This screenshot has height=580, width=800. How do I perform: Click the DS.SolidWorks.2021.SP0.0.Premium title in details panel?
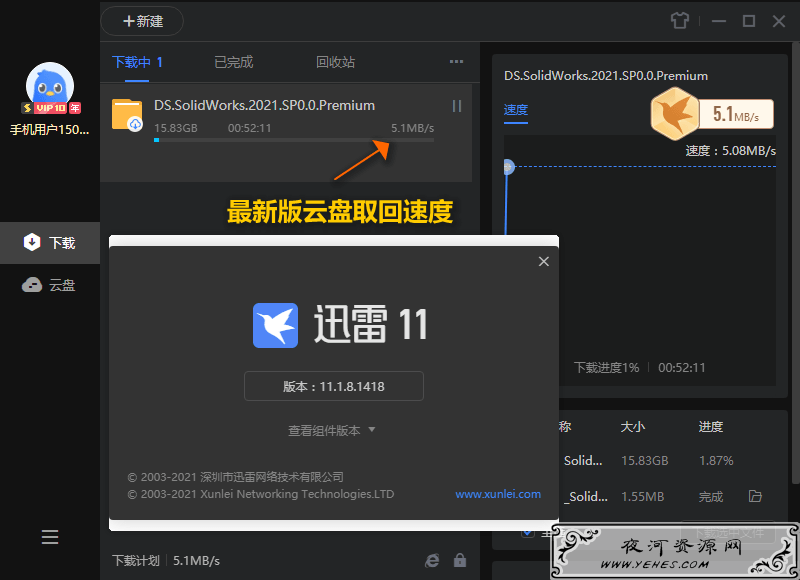tap(606, 75)
